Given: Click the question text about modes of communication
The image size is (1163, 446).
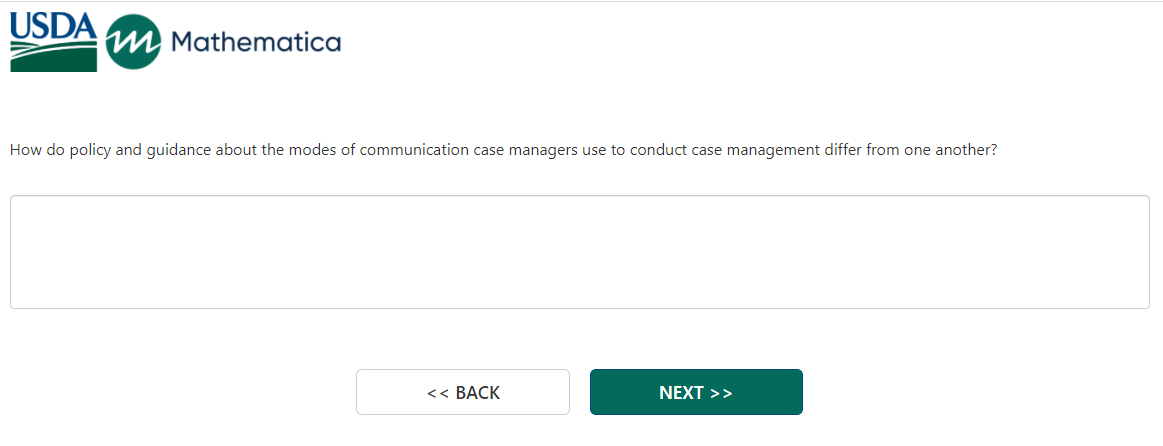Looking at the screenshot, I should tap(504, 150).
